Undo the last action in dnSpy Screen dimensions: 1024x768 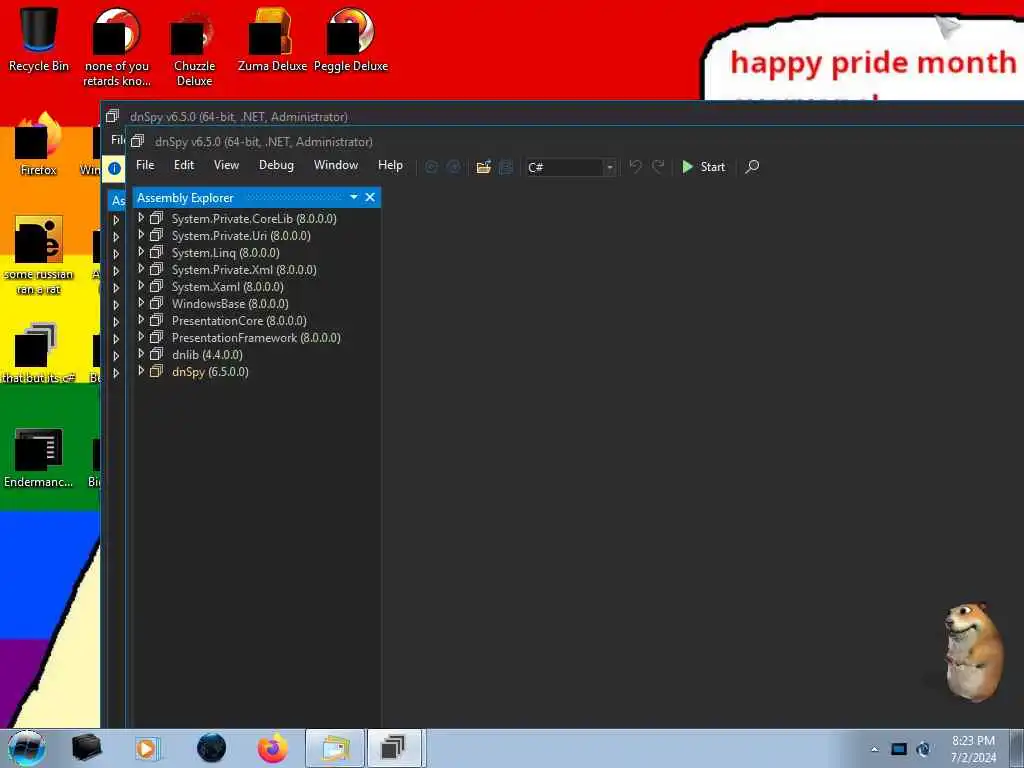tap(635, 167)
